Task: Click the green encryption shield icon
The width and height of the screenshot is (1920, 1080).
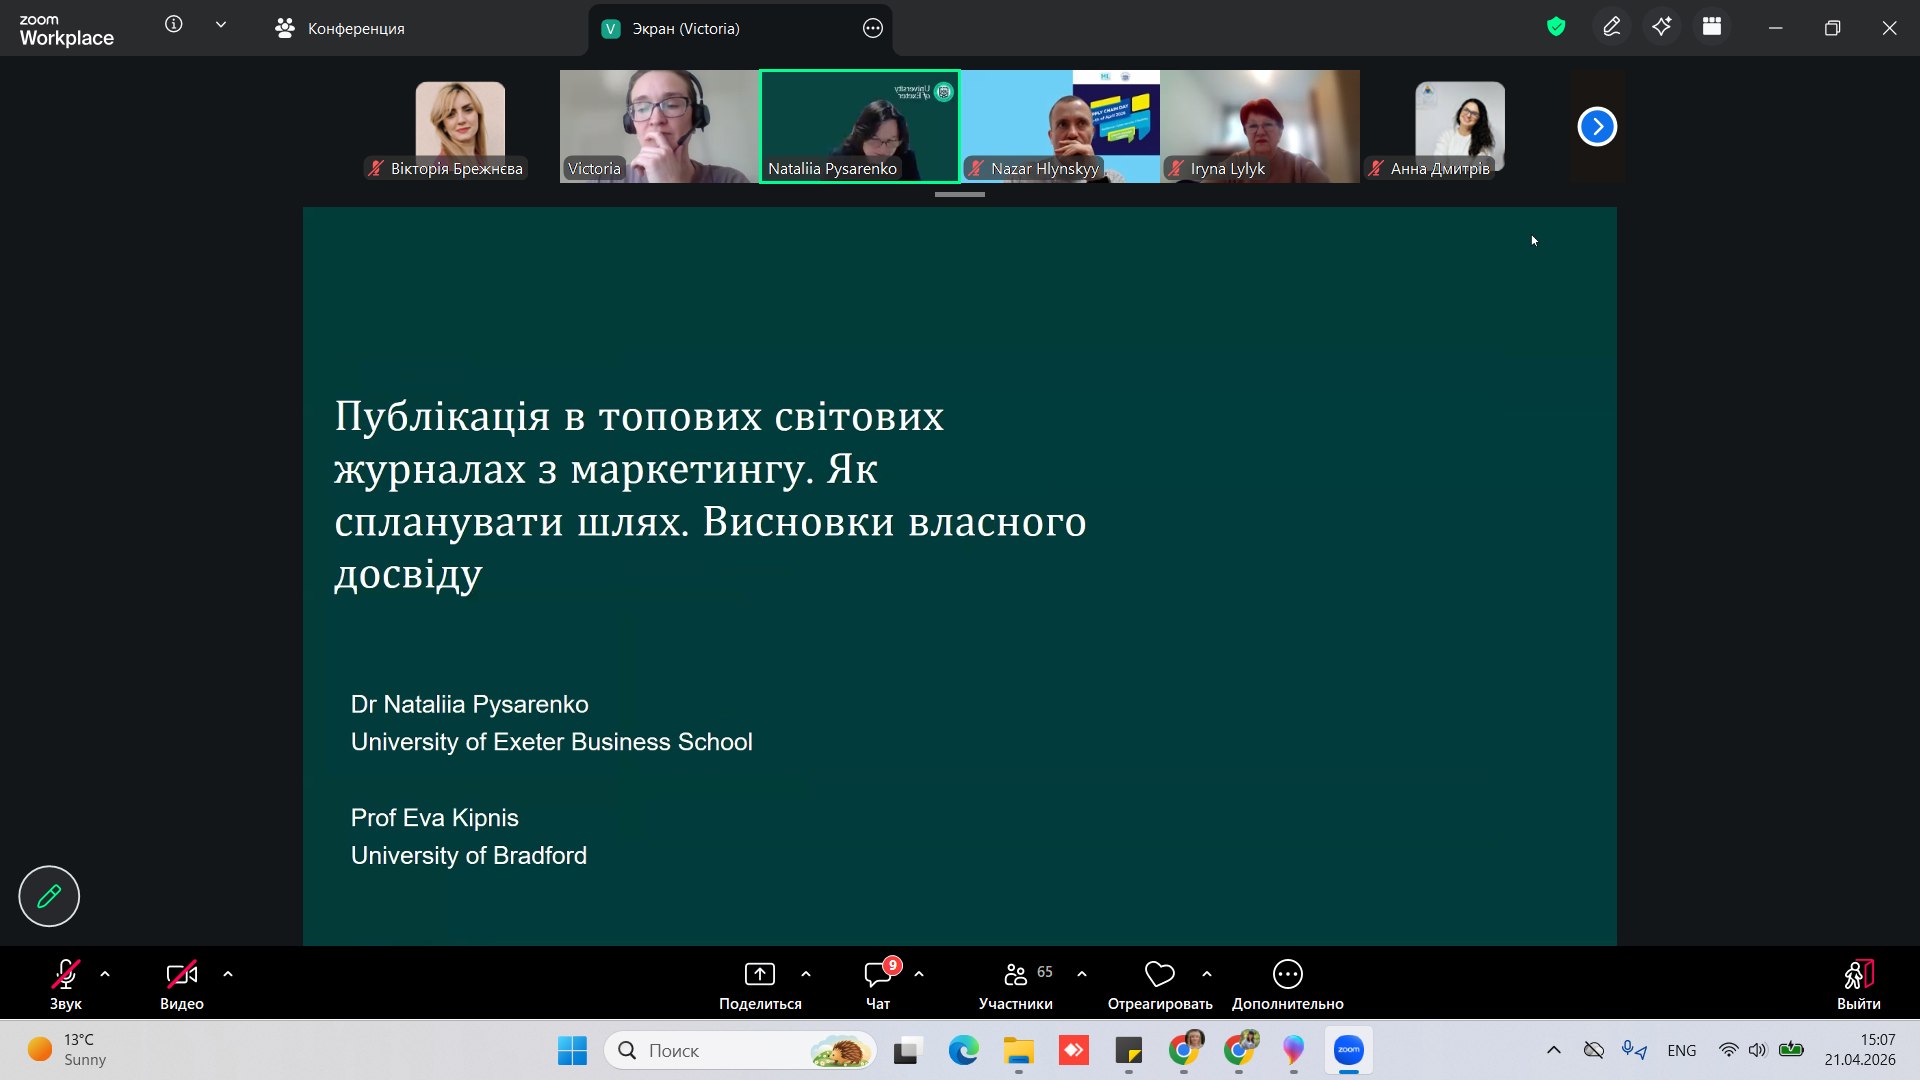Action: 1555,27
